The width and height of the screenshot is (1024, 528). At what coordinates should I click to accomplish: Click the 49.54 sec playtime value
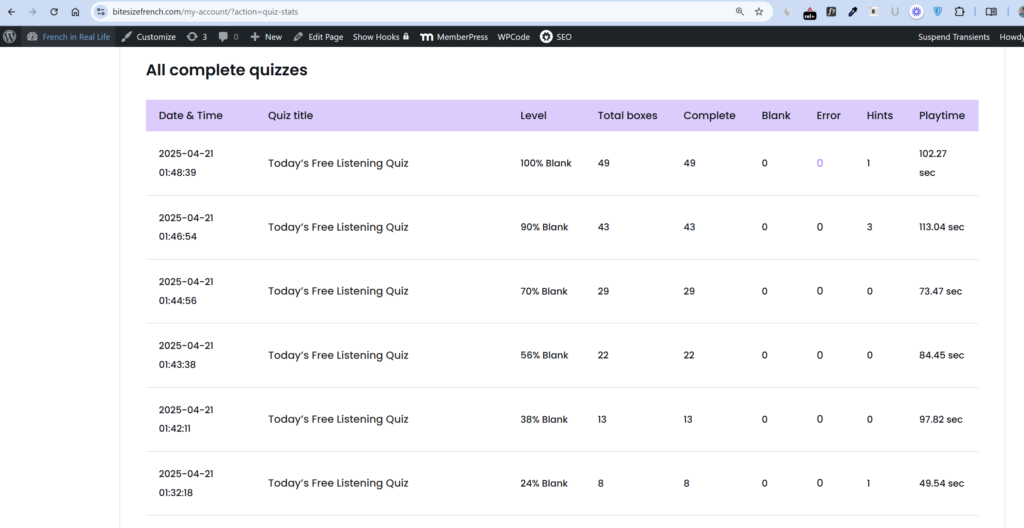[942, 484]
